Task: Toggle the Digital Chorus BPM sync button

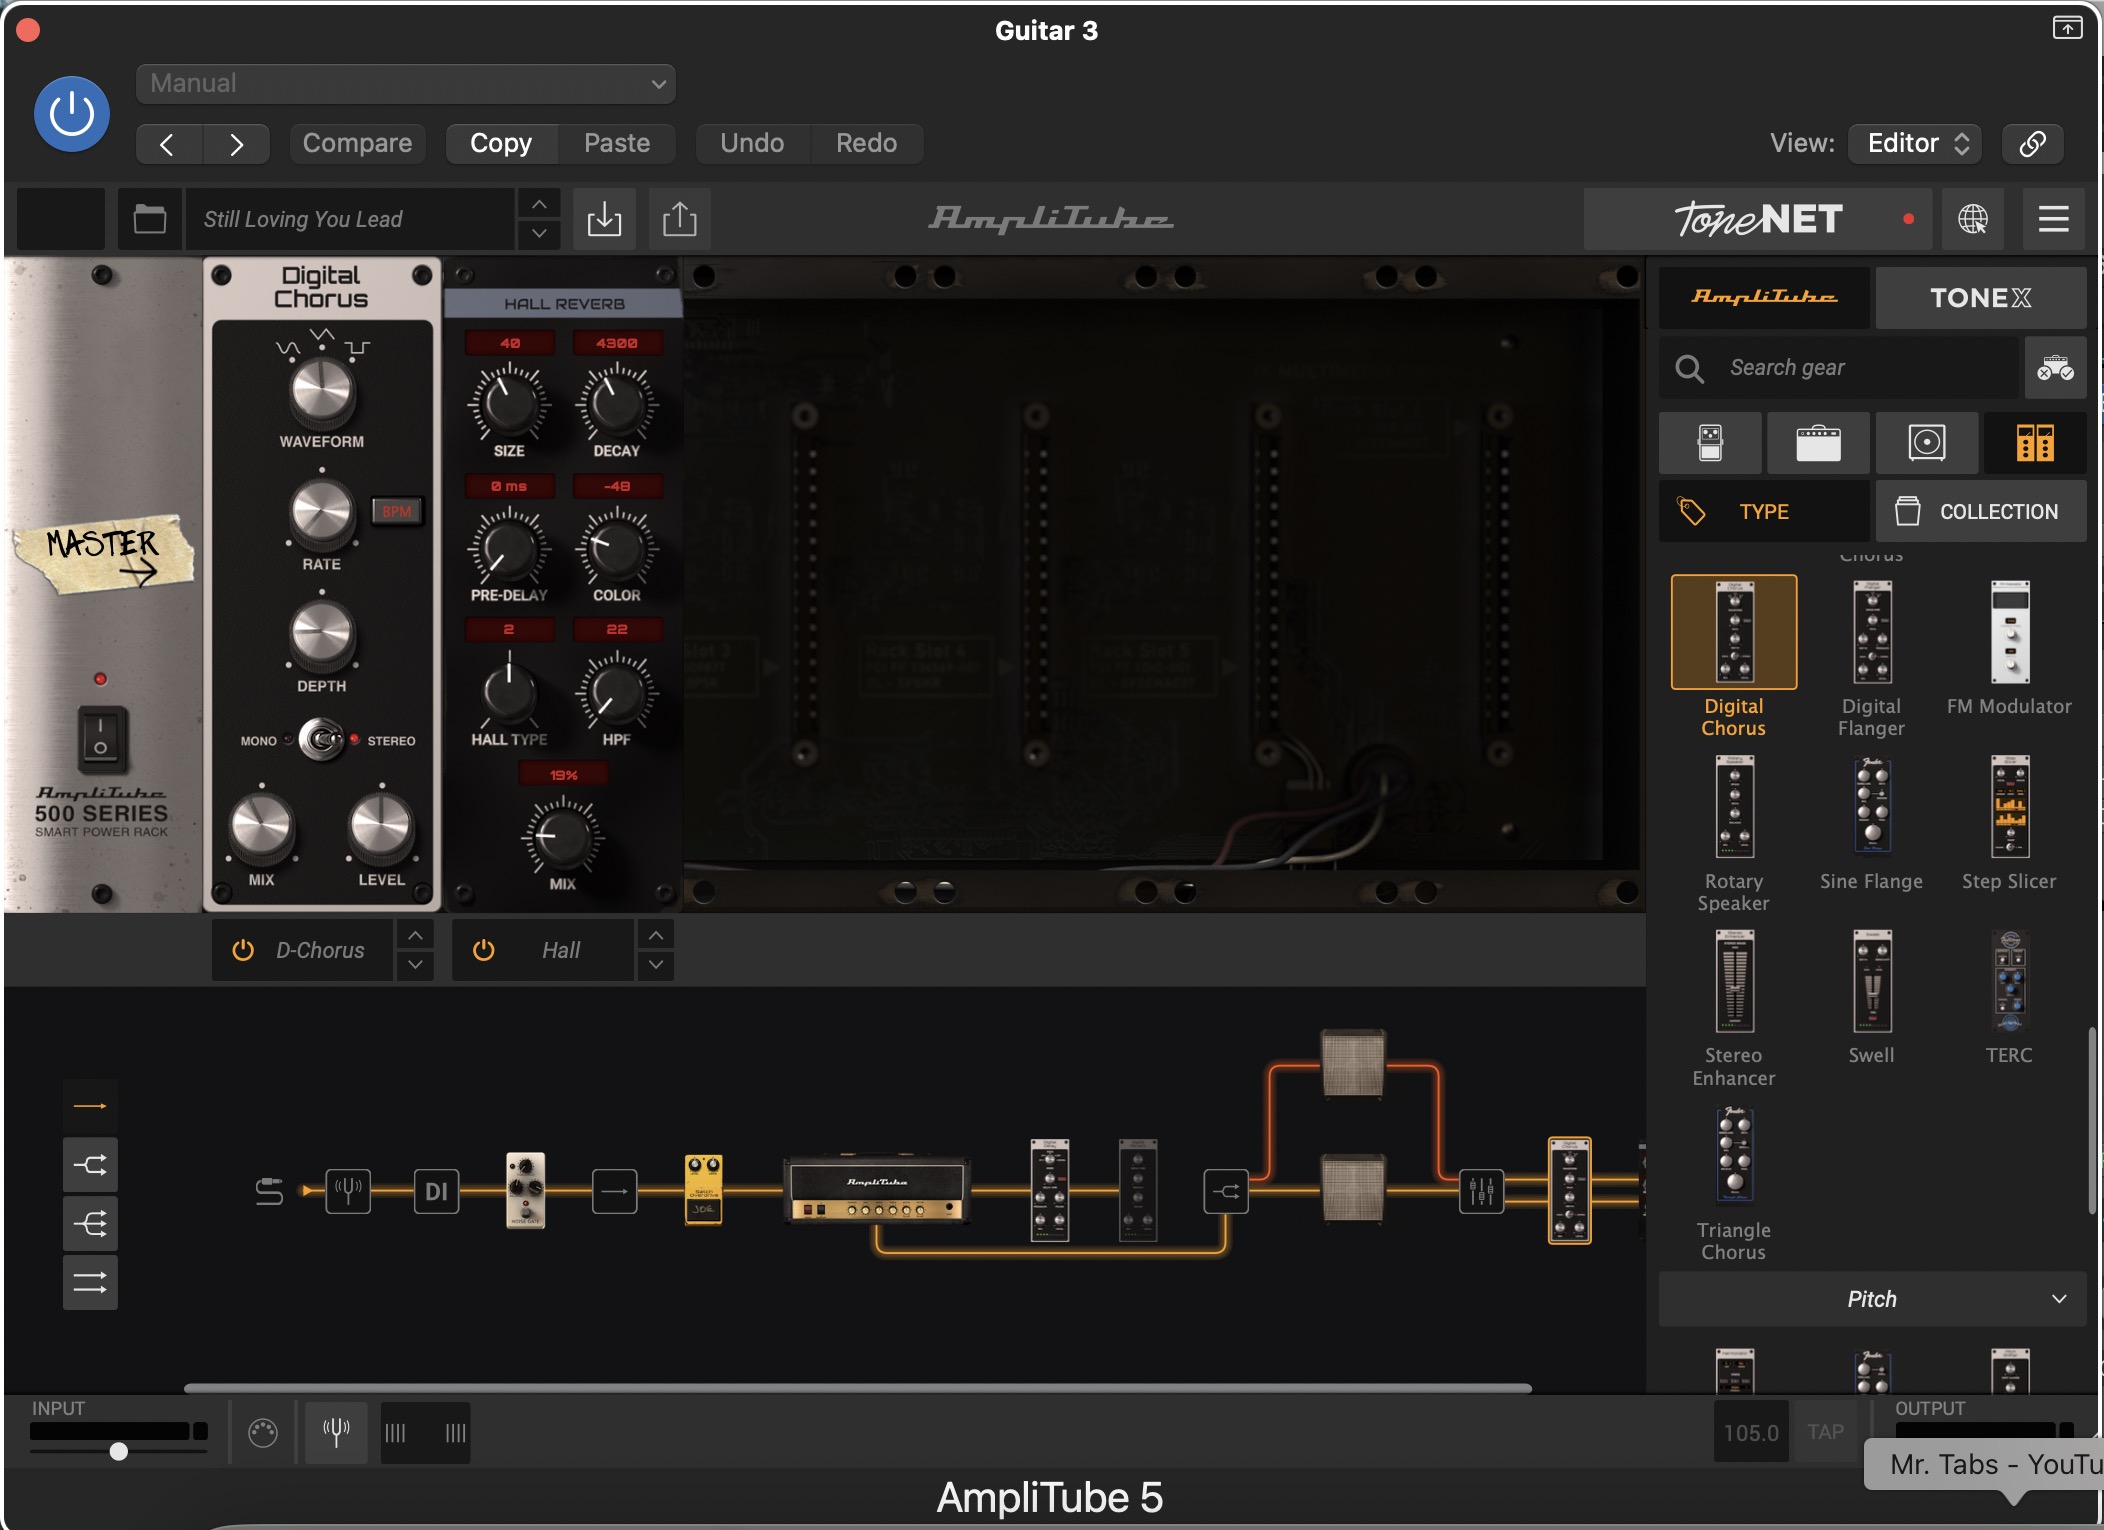Action: click(397, 512)
